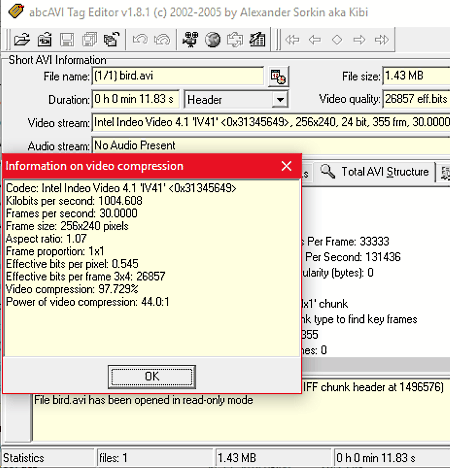Go to the first file arrow
The width and height of the screenshot is (450, 468).
click(x=292, y=40)
